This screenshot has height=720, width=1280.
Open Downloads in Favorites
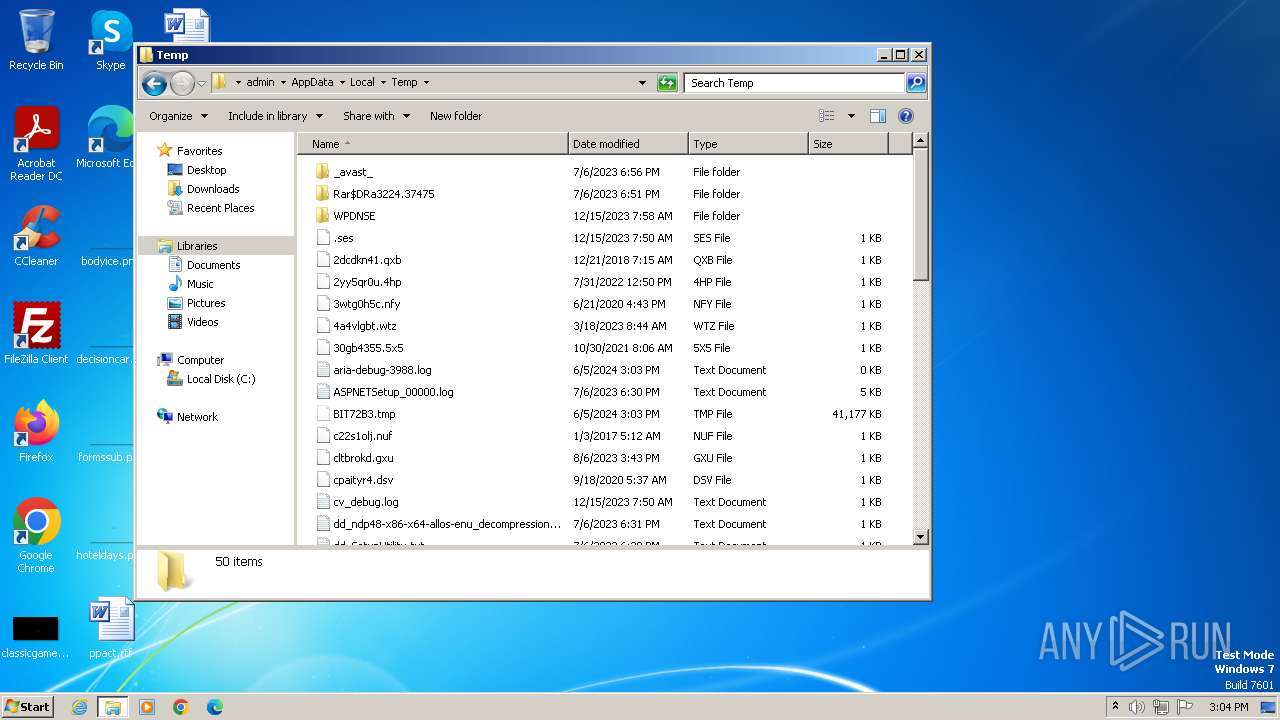click(x=212, y=189)
